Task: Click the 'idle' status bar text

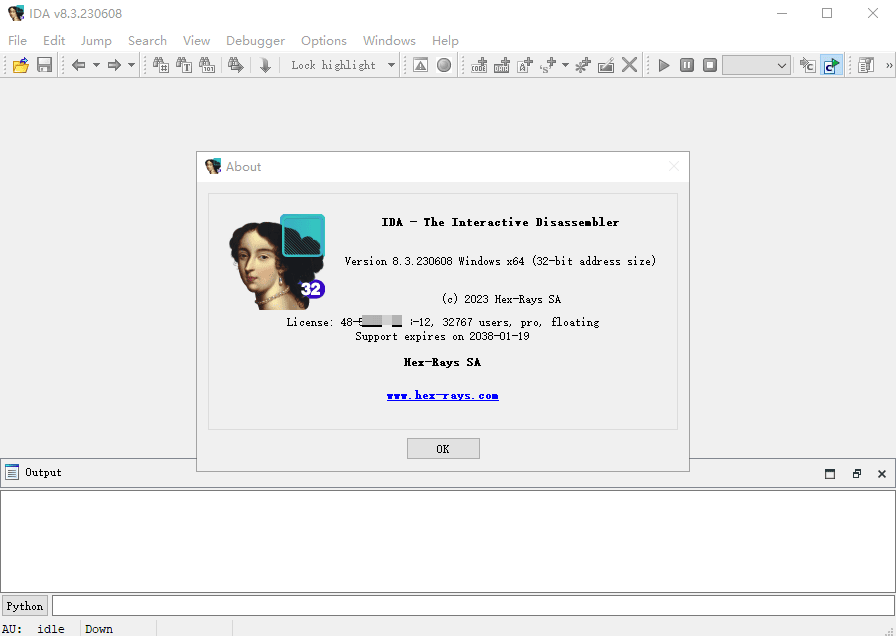Action: pyautogui.click(x=51, y=629)
